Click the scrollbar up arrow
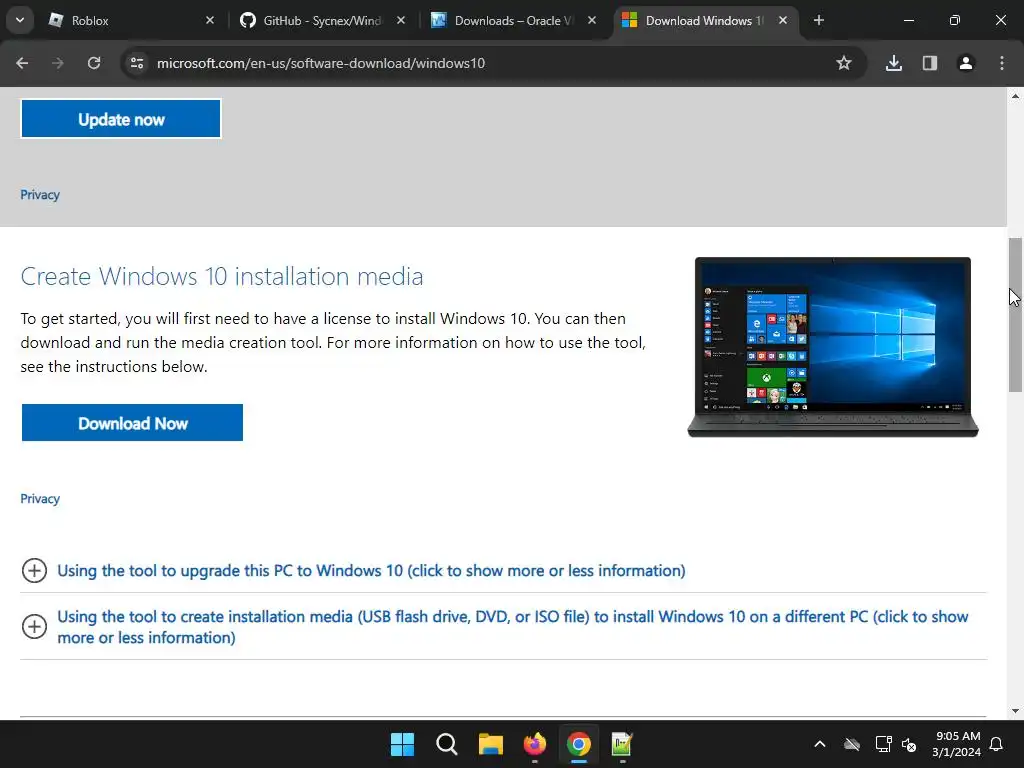The image size is (1024, 768). click(x=1015, y=96)
